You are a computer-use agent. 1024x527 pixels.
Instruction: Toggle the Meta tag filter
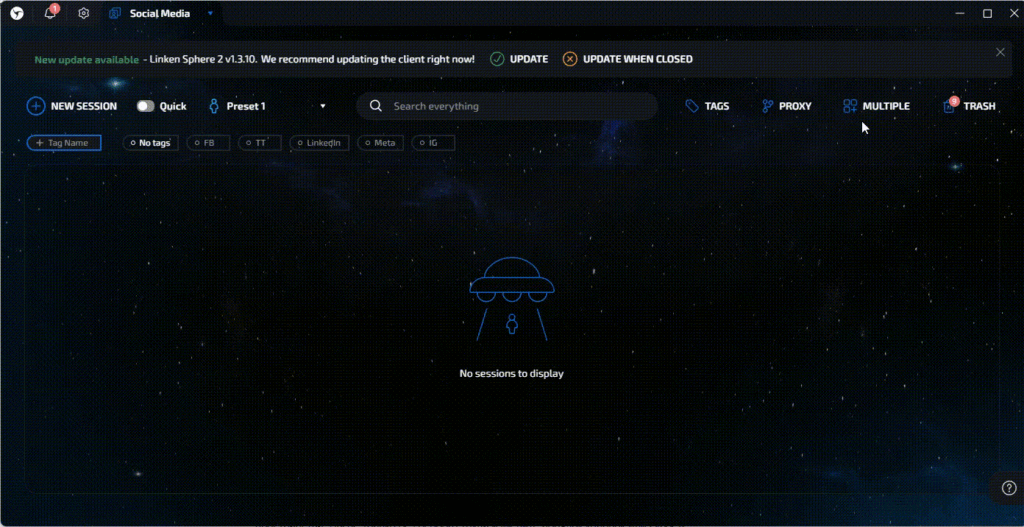point(380,142)
